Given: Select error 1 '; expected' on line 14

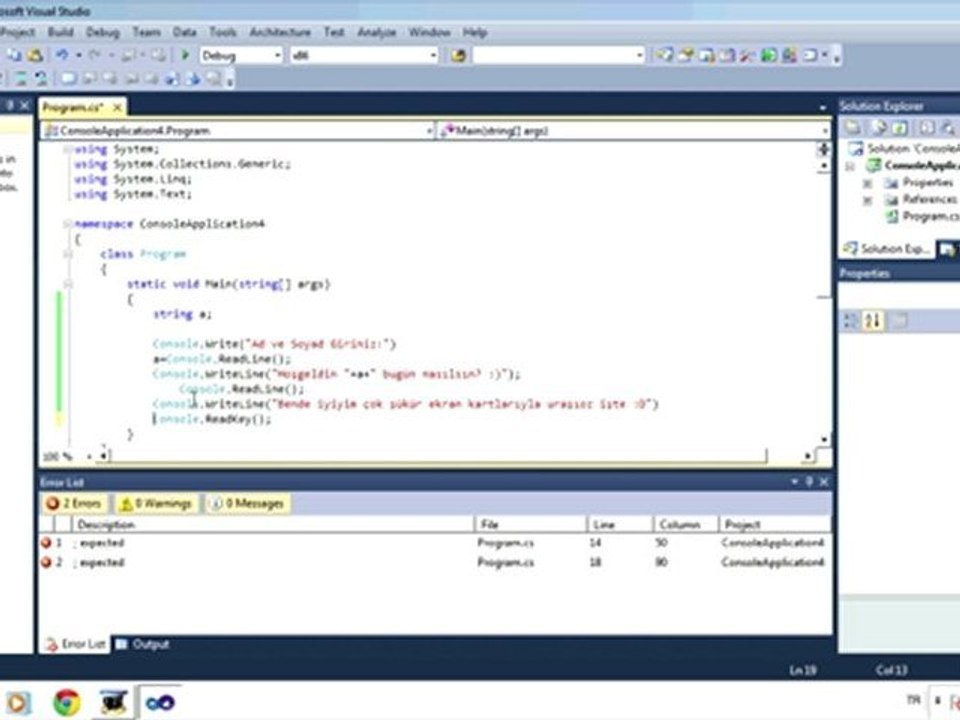Looking at the screenshot, I should coord(435,543).
